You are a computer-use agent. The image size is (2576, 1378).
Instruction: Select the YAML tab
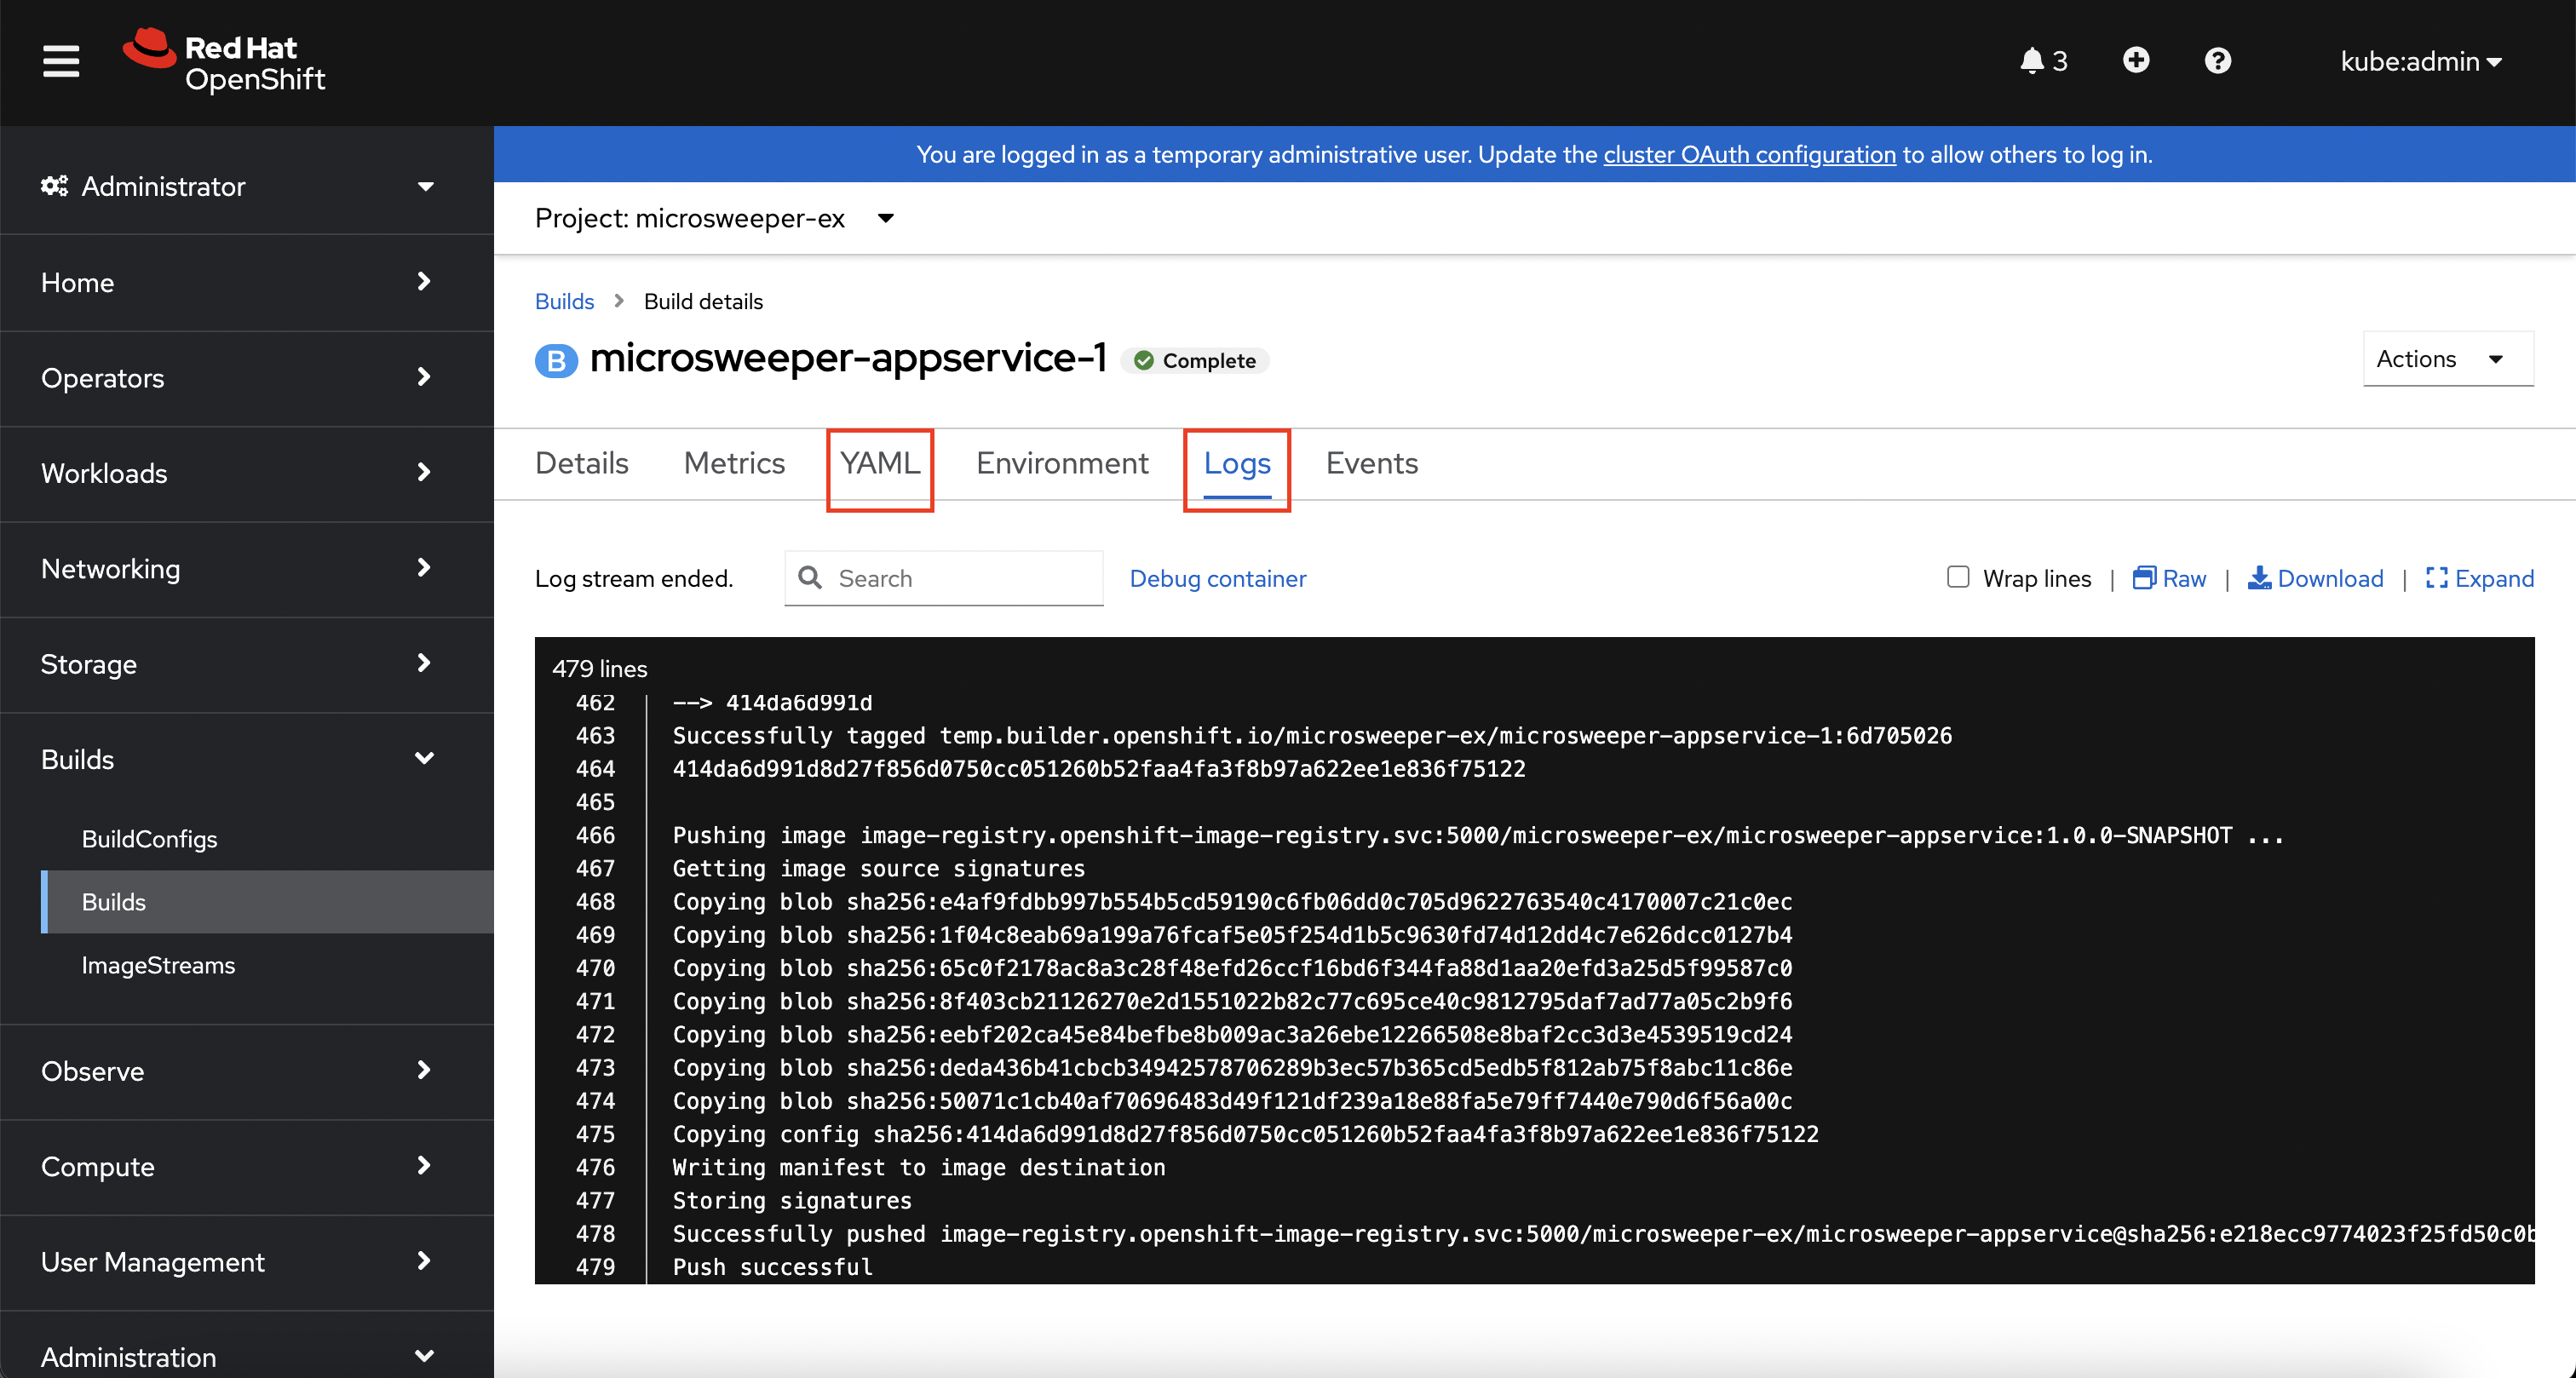[x=881, y=463]
